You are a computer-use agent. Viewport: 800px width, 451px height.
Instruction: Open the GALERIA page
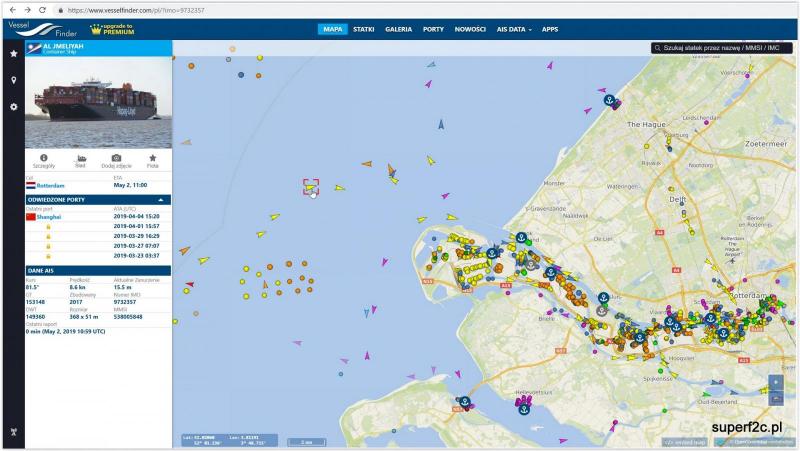[398, 29]
